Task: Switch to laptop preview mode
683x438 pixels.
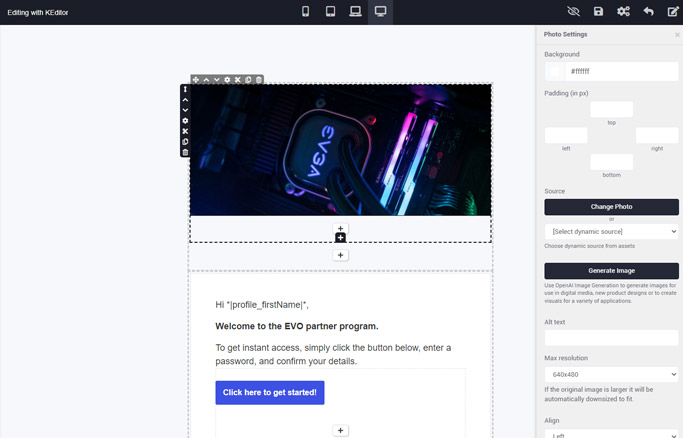Action: tap(355, 12)
